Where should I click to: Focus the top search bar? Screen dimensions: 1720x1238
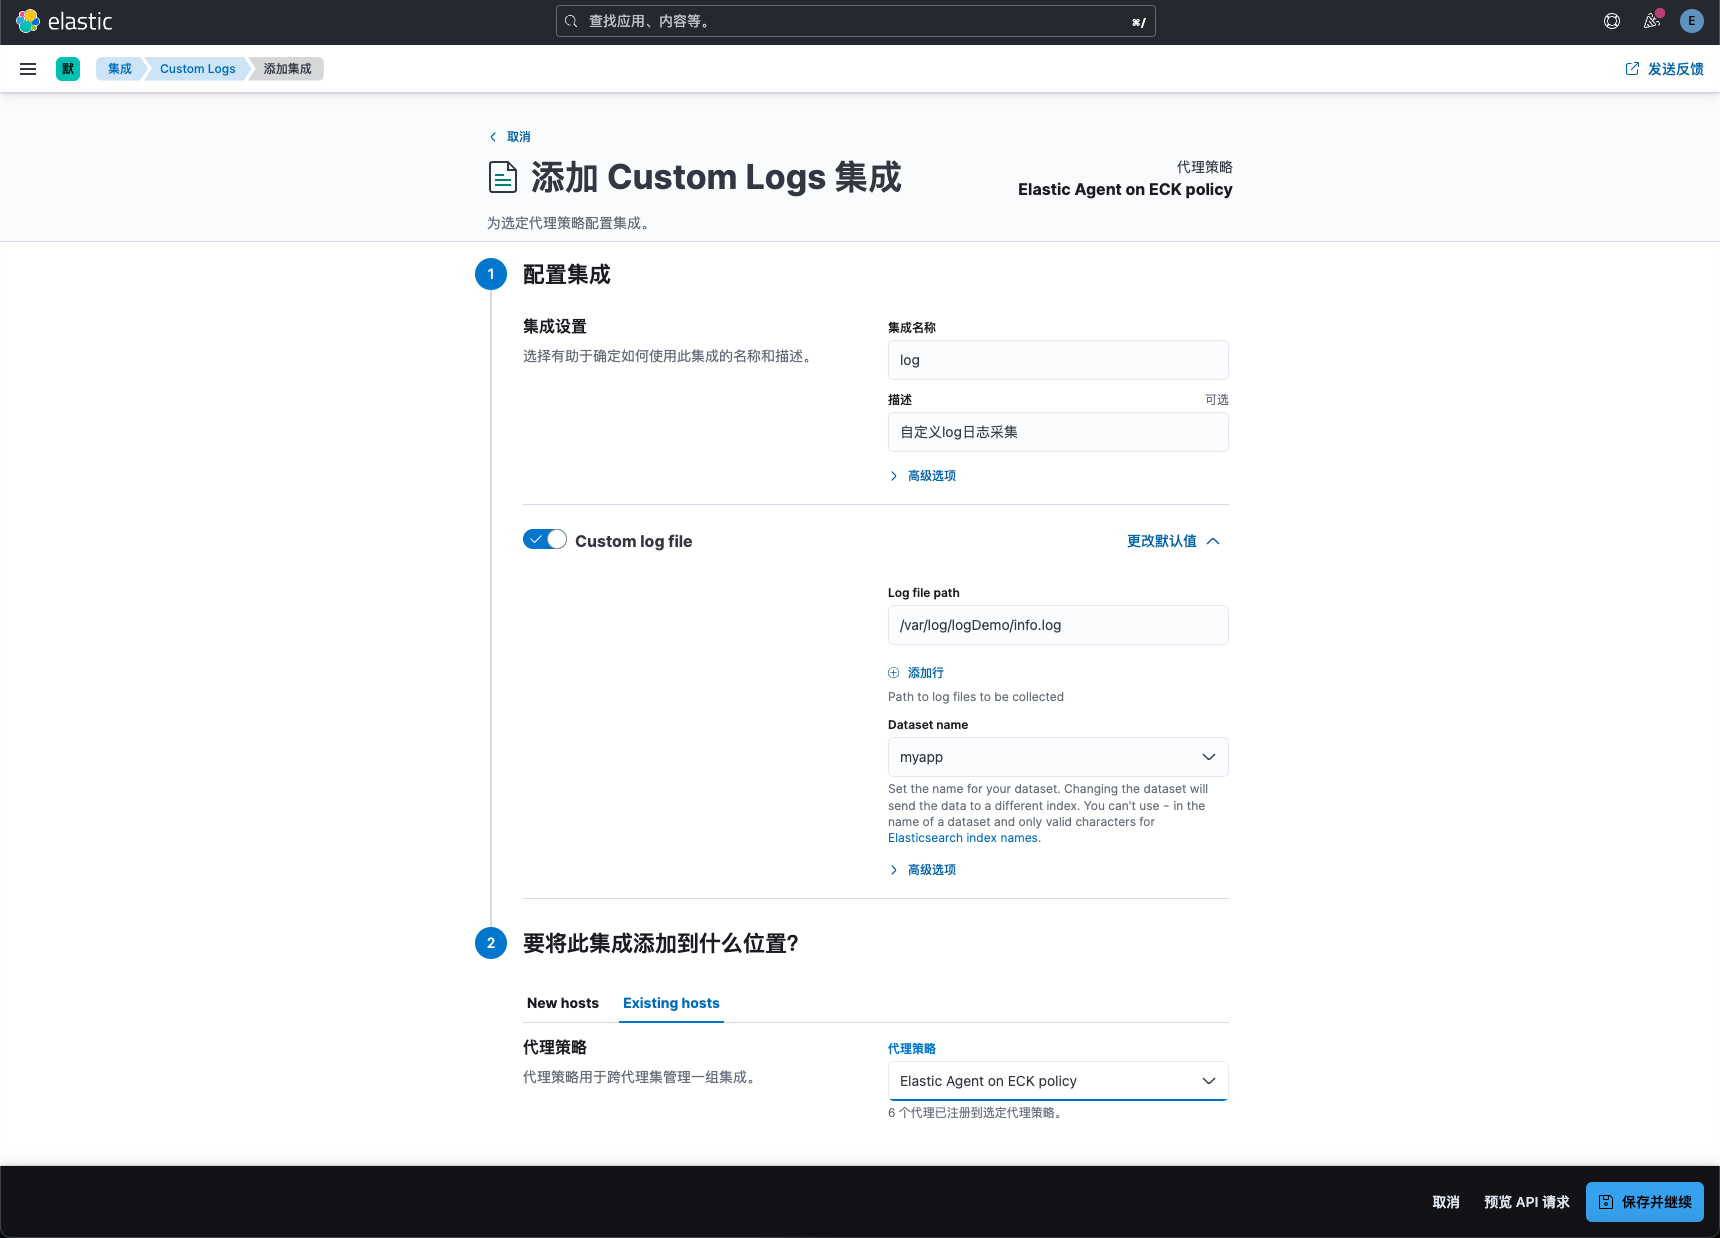coord(856,21)
